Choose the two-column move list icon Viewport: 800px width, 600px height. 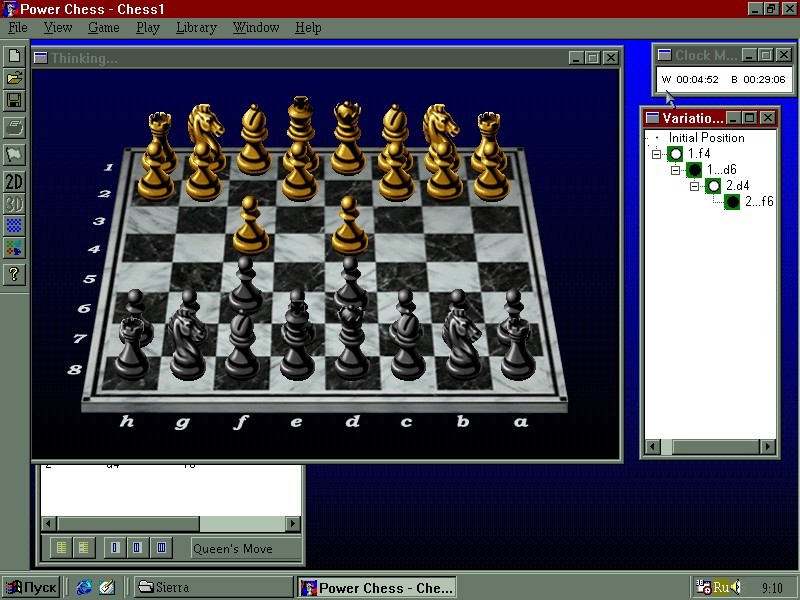[137, 548]
